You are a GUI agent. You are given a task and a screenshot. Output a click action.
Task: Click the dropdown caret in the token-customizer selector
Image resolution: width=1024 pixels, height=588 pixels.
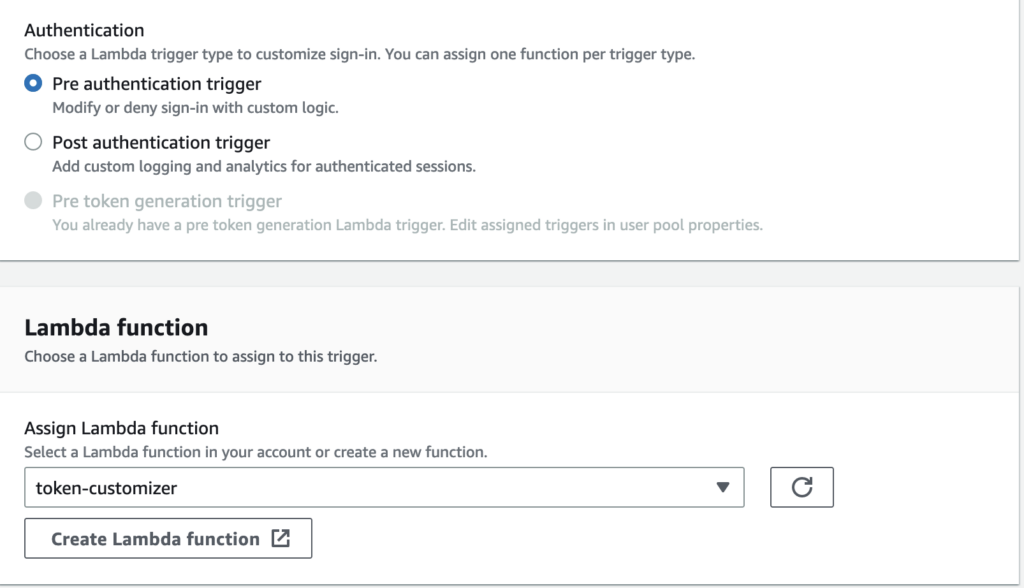tap(724, 487)
